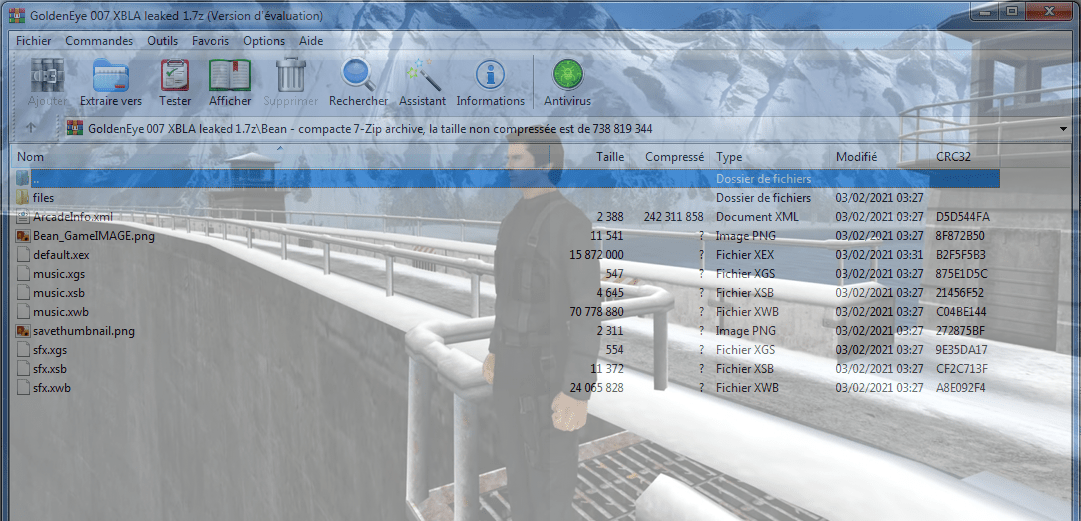
Task: Click the Supprimer trash icon
Action: [x=290, y=74]
